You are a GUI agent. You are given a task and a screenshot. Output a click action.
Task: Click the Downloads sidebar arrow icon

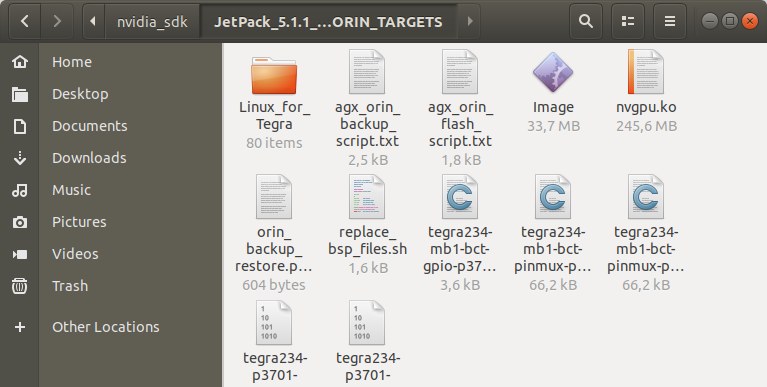click(x=20, y=158)
